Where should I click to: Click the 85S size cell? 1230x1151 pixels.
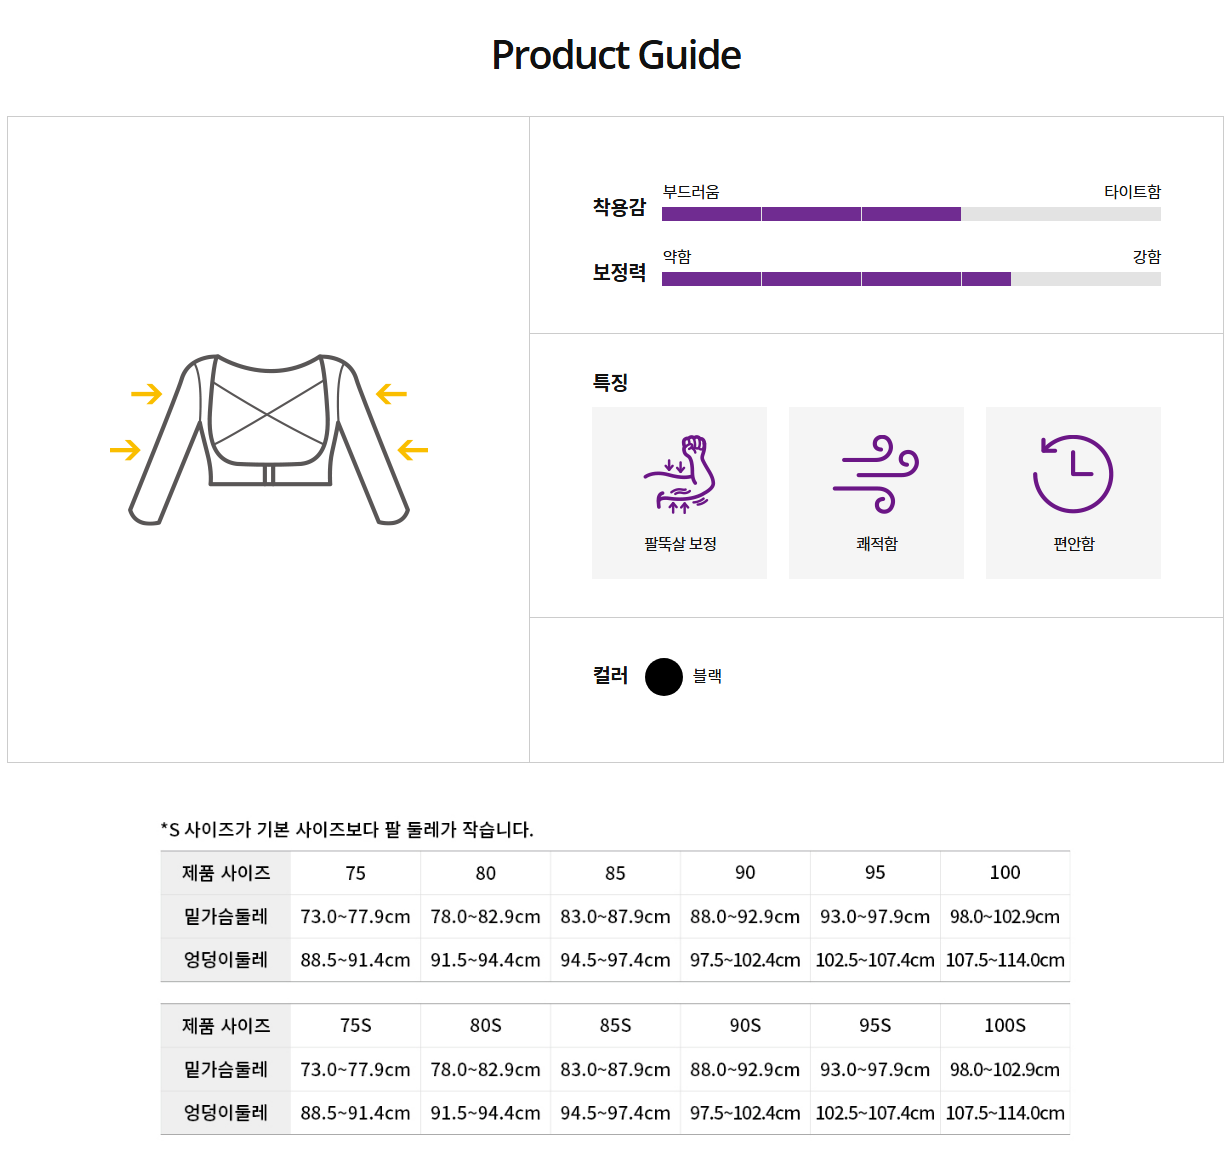615,1026
